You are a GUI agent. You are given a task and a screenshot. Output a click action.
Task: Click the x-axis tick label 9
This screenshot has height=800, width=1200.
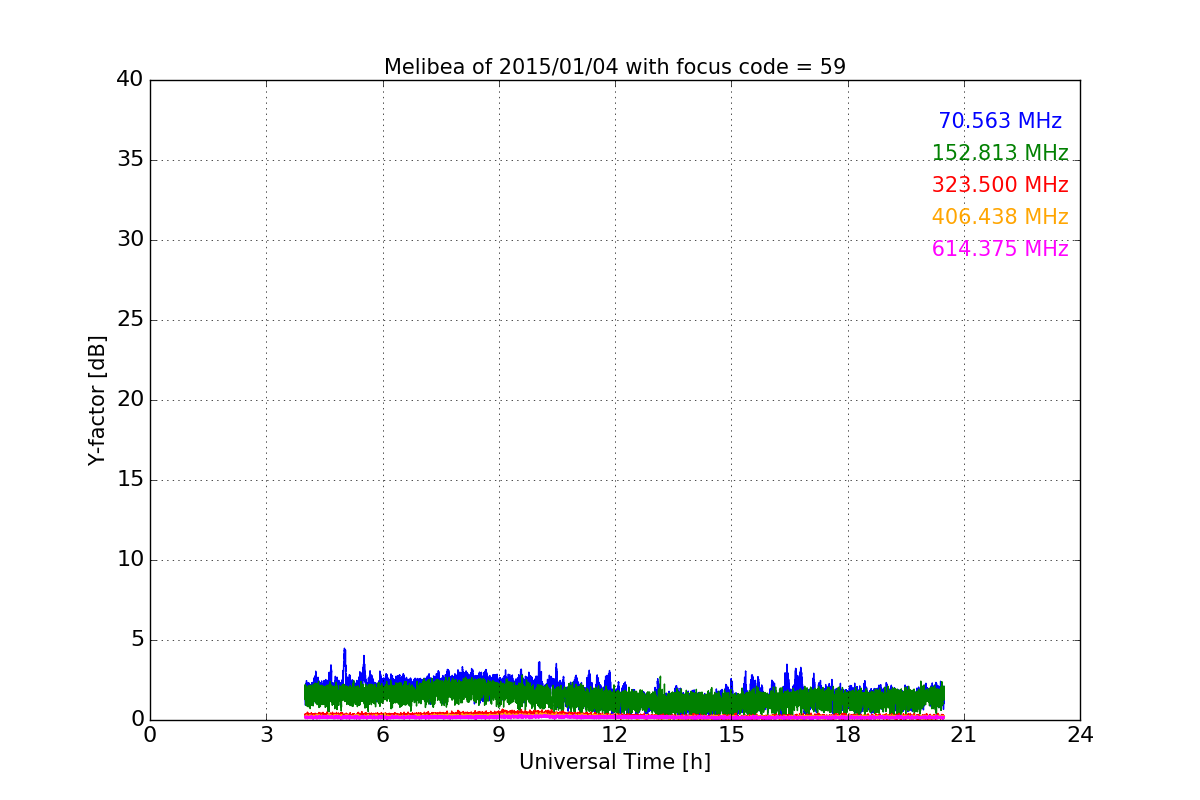pos(499,735)
